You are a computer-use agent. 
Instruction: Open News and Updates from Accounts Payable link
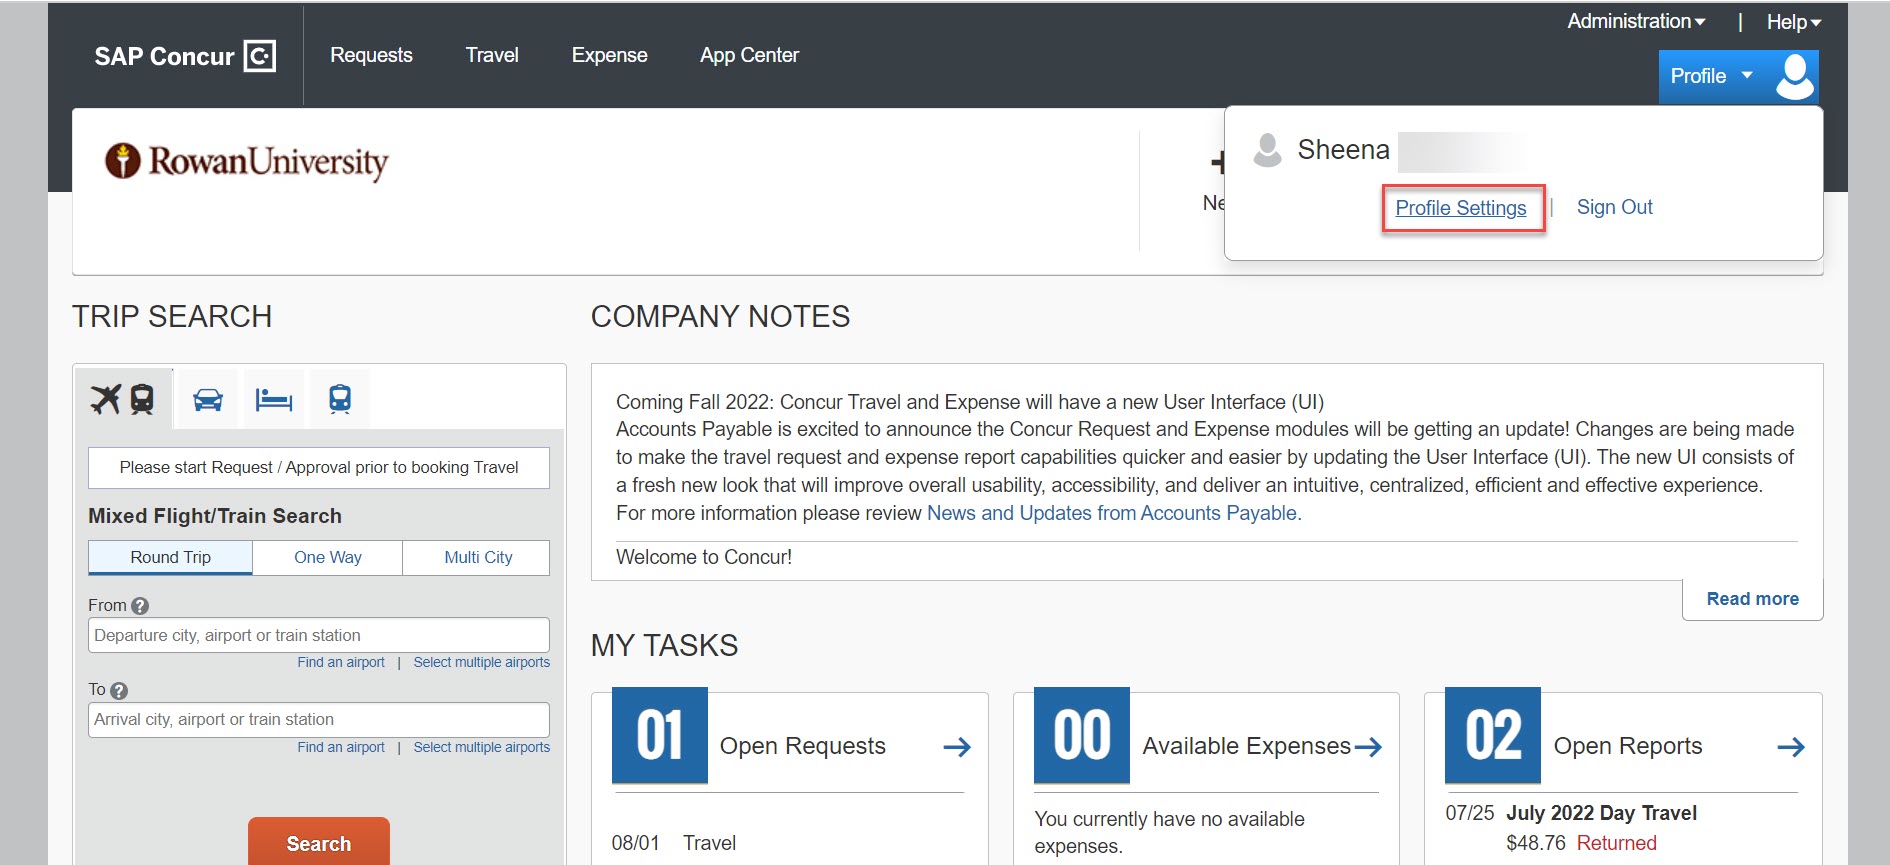pyautogui.click(x=1114, y=513)
